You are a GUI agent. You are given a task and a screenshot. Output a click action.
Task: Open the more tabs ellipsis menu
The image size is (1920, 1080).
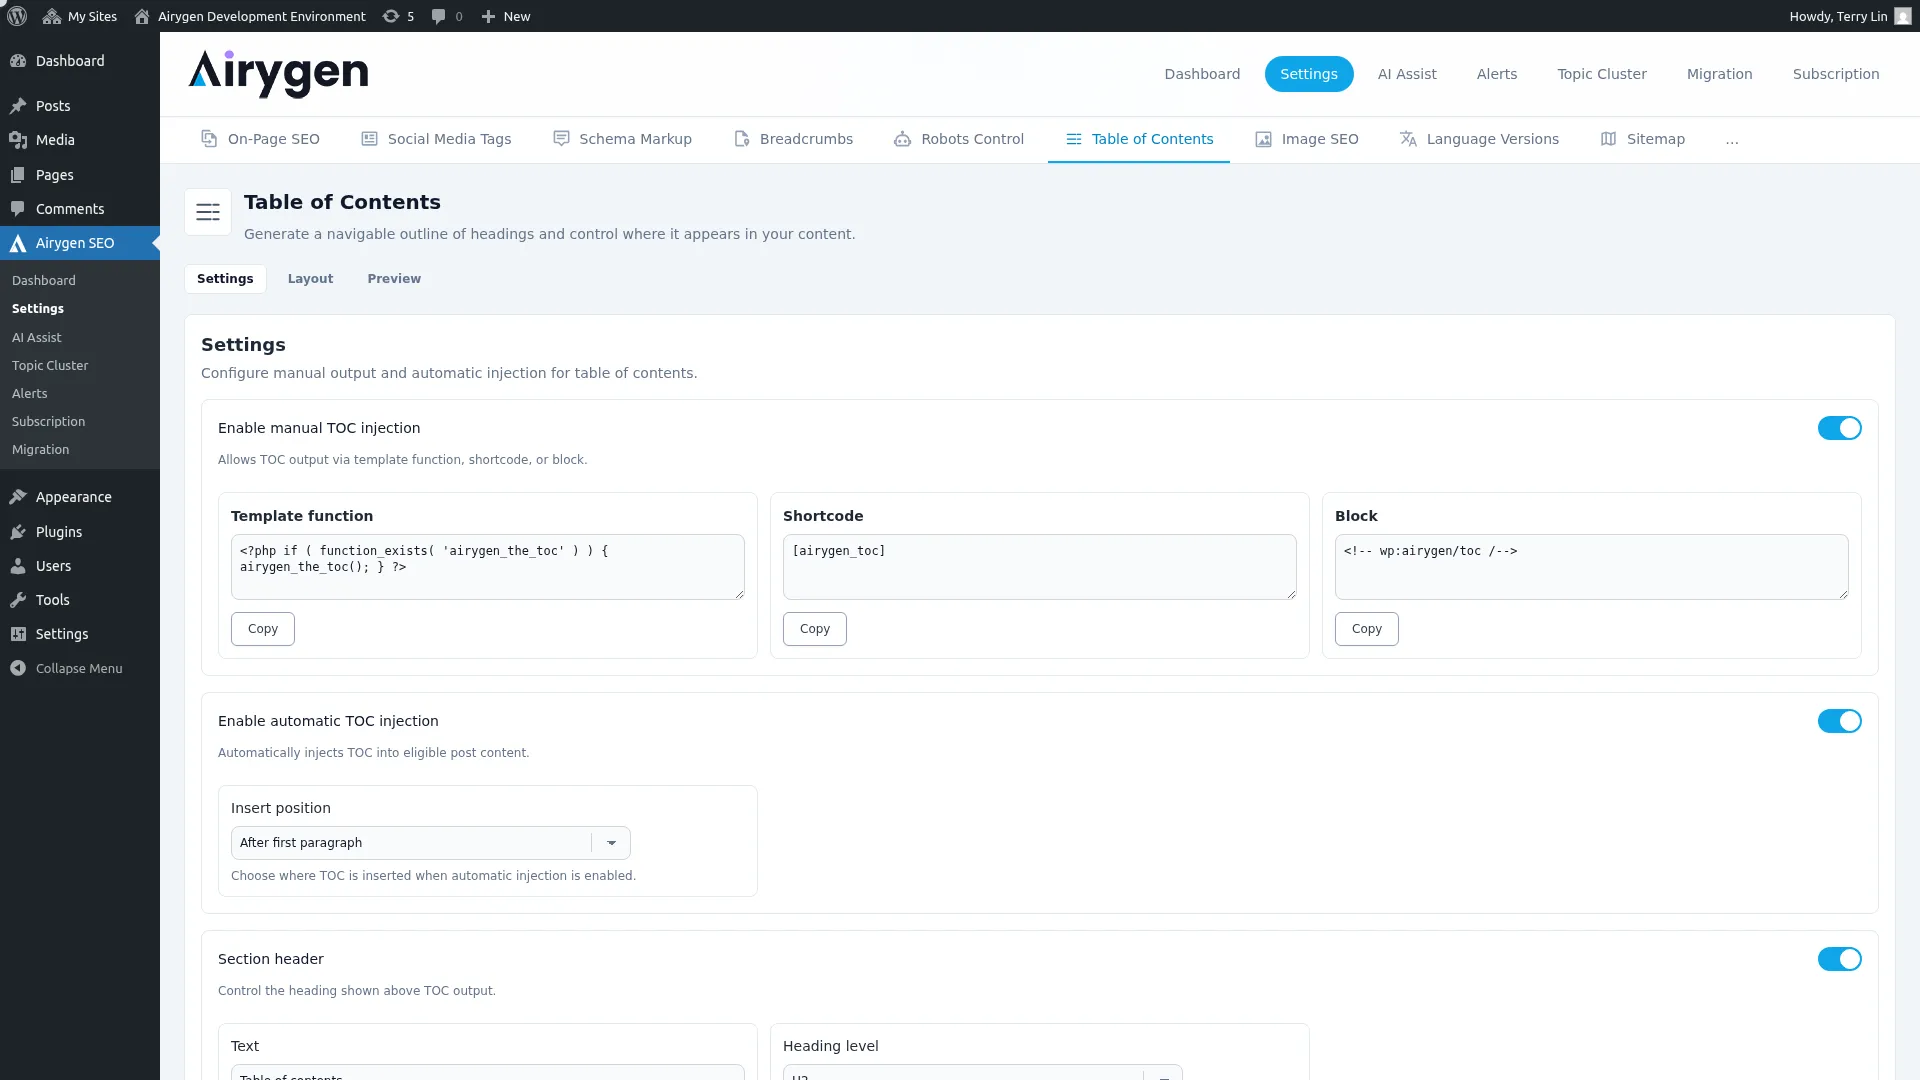(x=1732, y=140)
